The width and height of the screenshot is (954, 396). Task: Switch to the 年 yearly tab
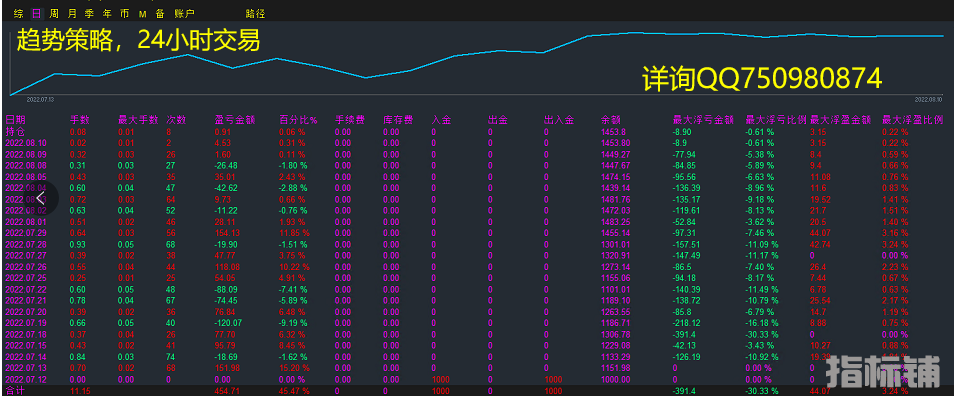(107, 13)
